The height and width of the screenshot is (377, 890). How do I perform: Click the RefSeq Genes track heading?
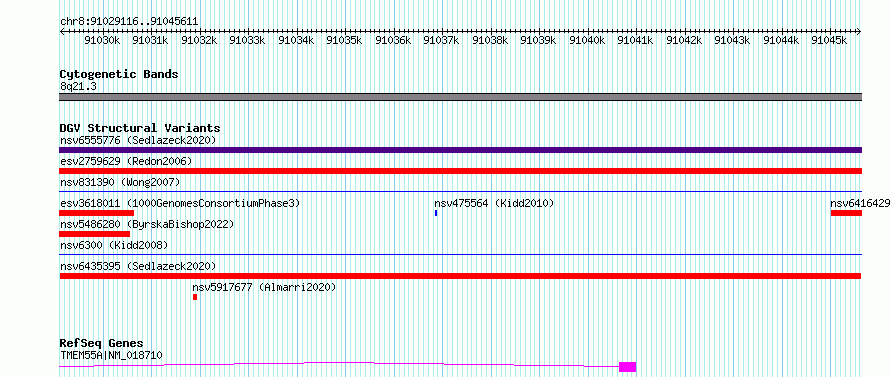pos(101,344)
